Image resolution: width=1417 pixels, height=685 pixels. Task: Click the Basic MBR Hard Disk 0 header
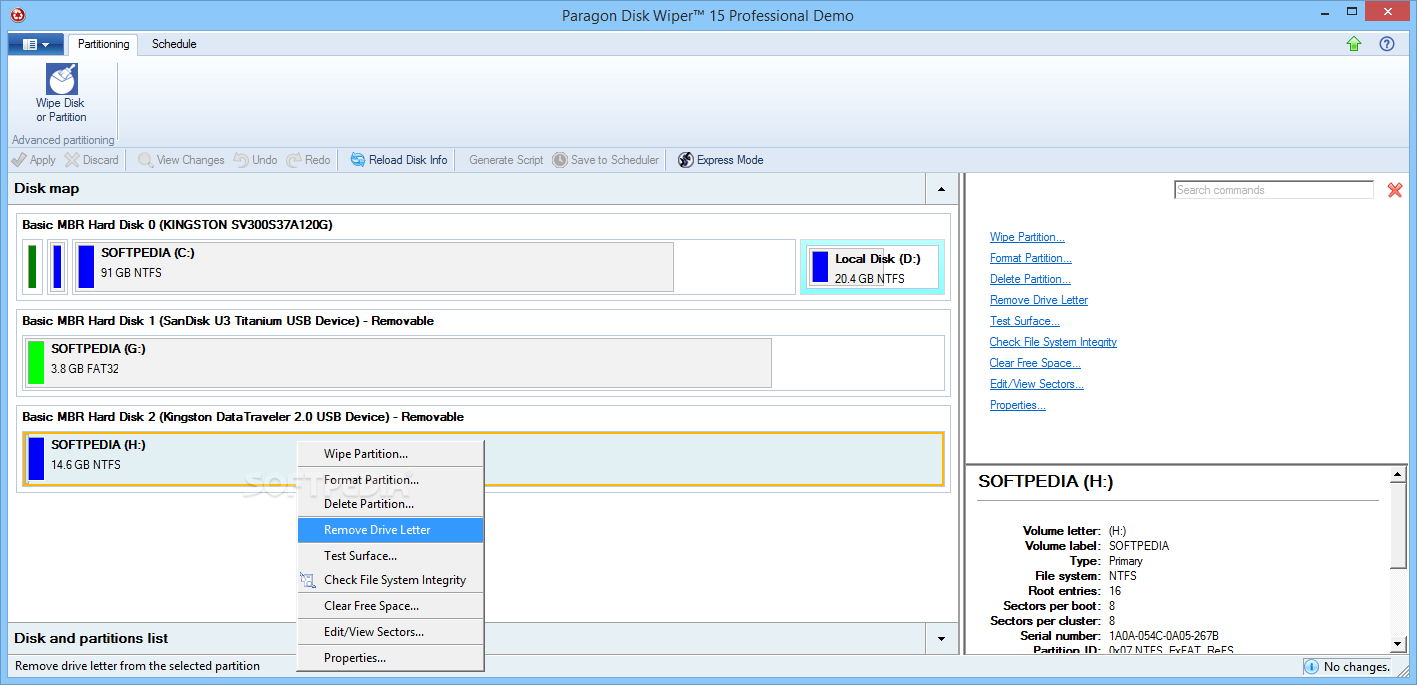[x=177, y=225]
